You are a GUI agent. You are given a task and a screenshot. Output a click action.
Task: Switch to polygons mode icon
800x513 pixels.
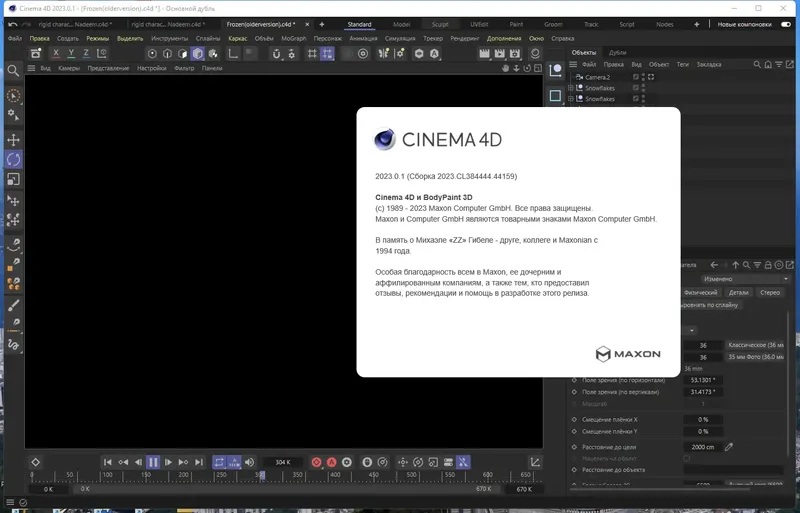183,54
